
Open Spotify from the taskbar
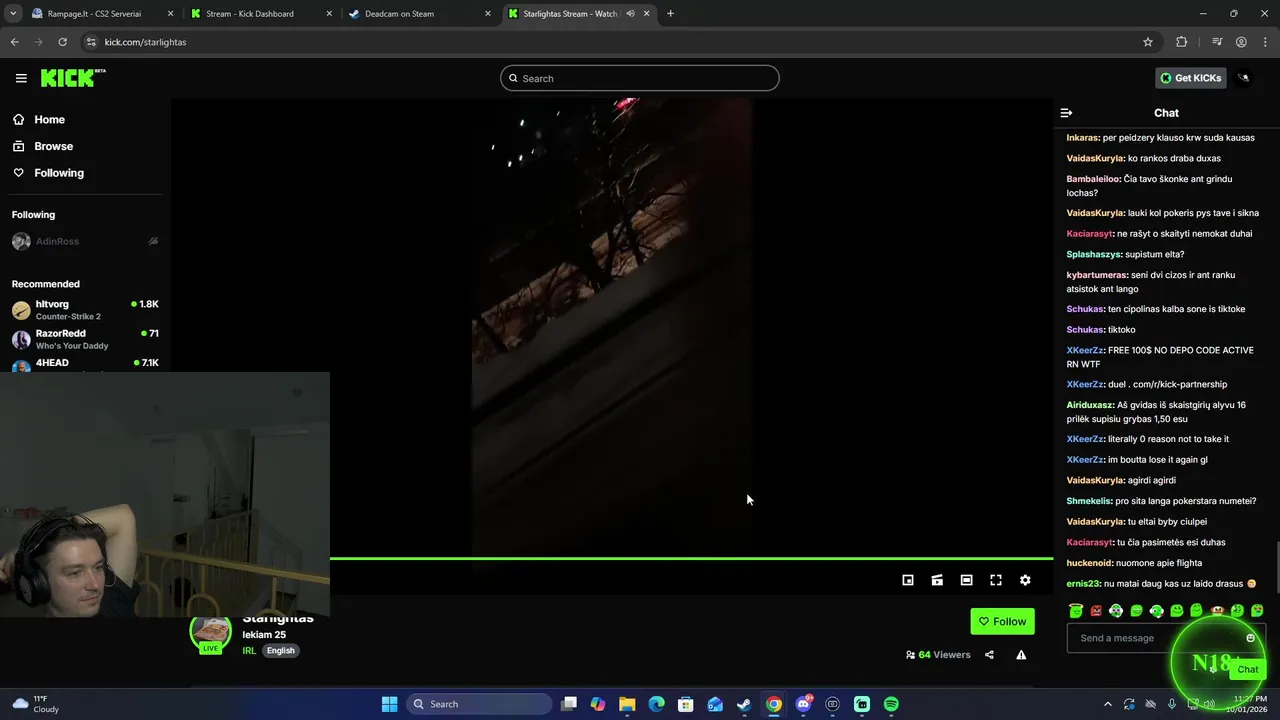(x=891, y=704)
